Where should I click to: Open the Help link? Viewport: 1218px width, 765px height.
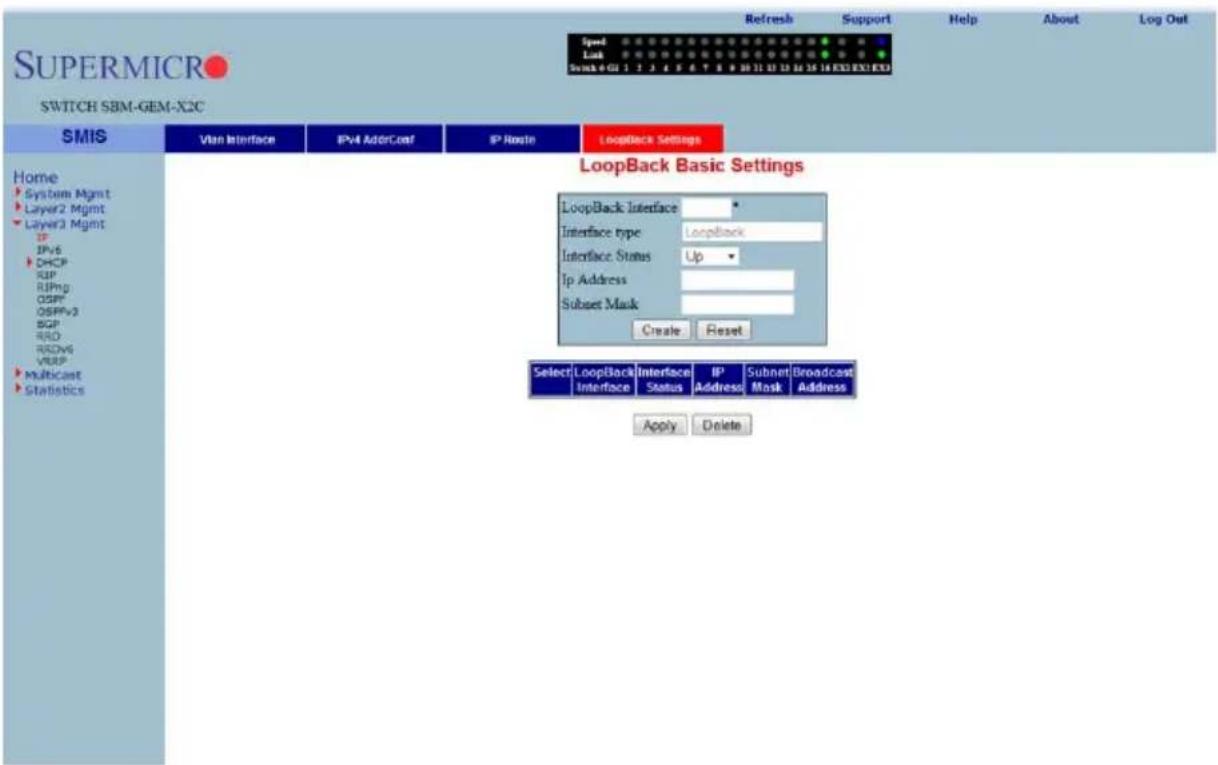coord(962,19)
